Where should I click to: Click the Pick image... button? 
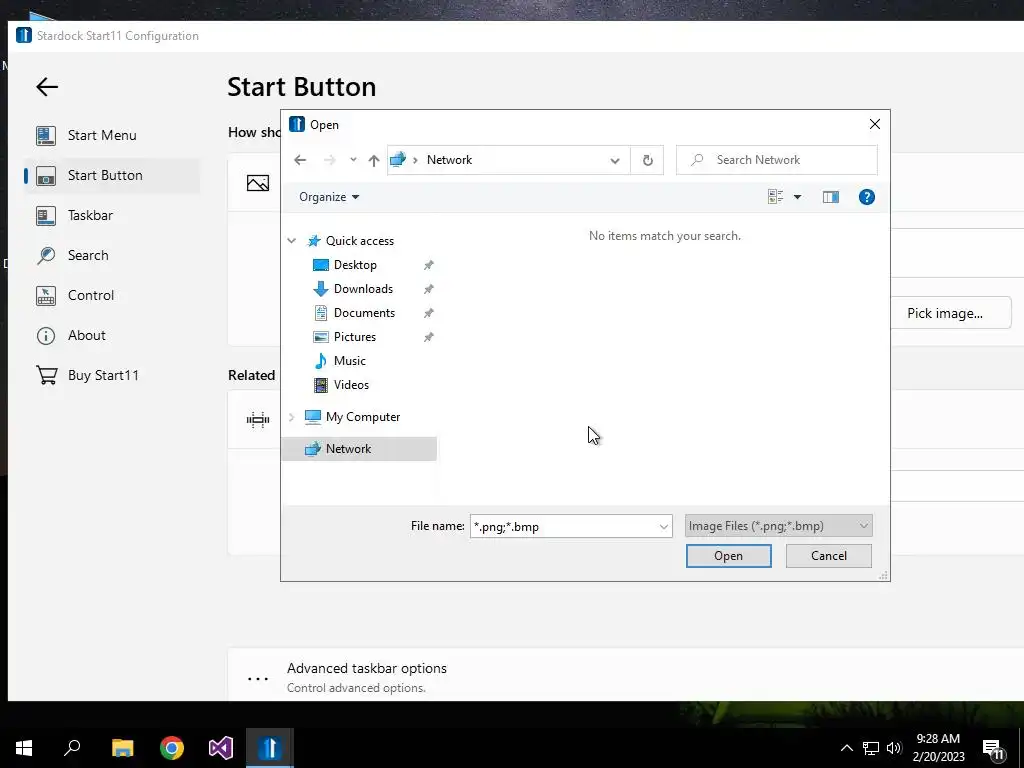944,313
